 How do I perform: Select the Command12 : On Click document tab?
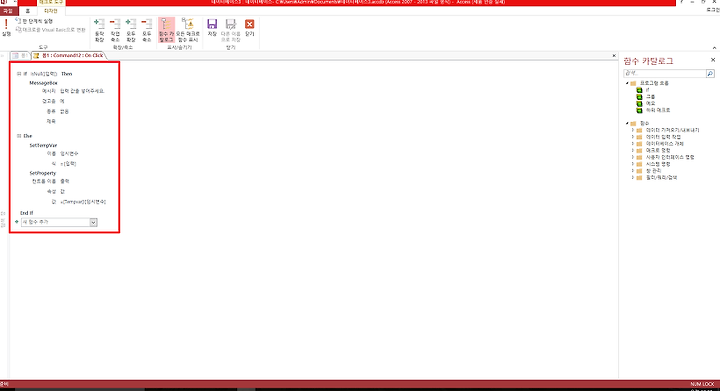69,56
